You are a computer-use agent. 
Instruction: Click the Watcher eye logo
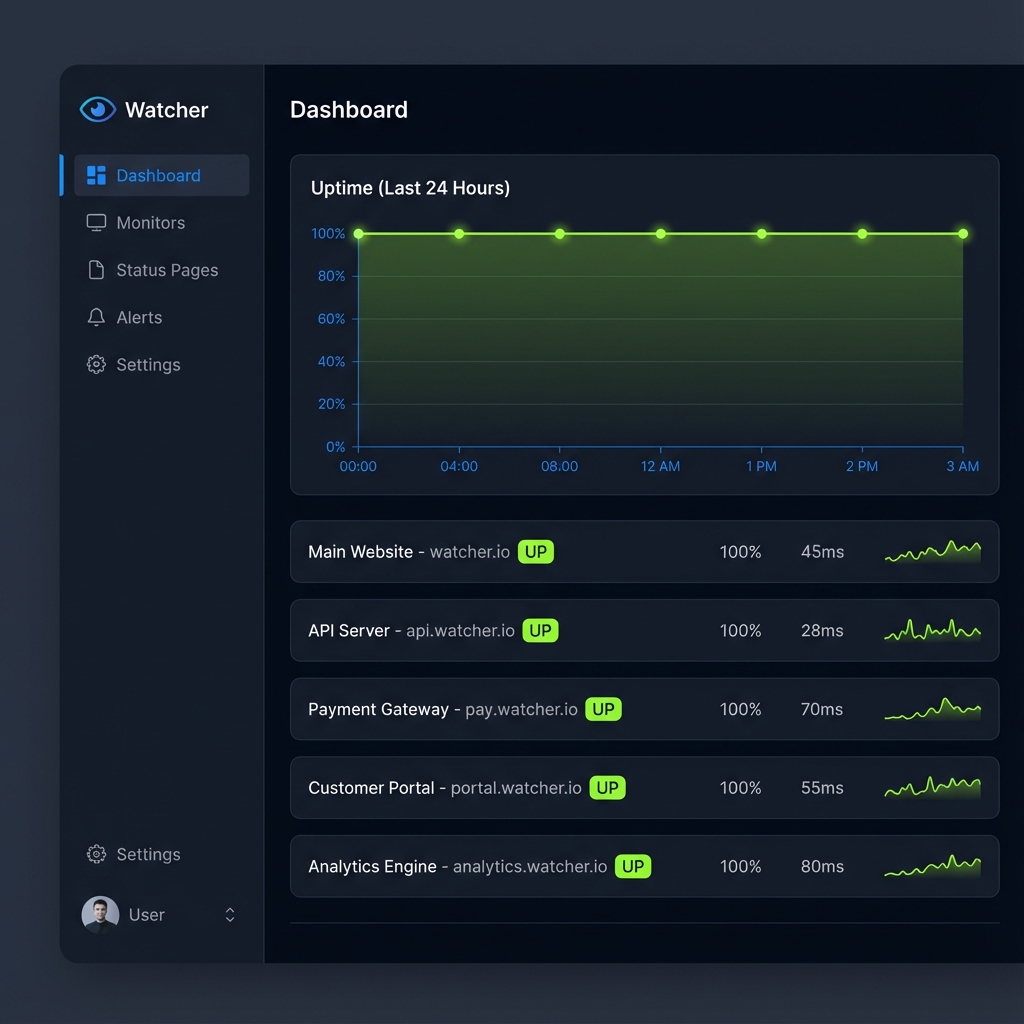[x=97, y=110]
